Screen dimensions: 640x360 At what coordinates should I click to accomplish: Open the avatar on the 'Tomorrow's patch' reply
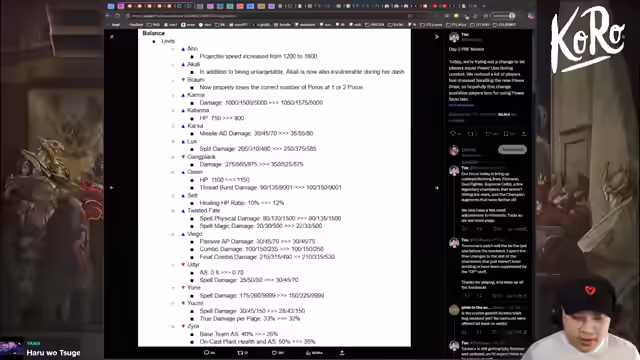coord(454,243)
